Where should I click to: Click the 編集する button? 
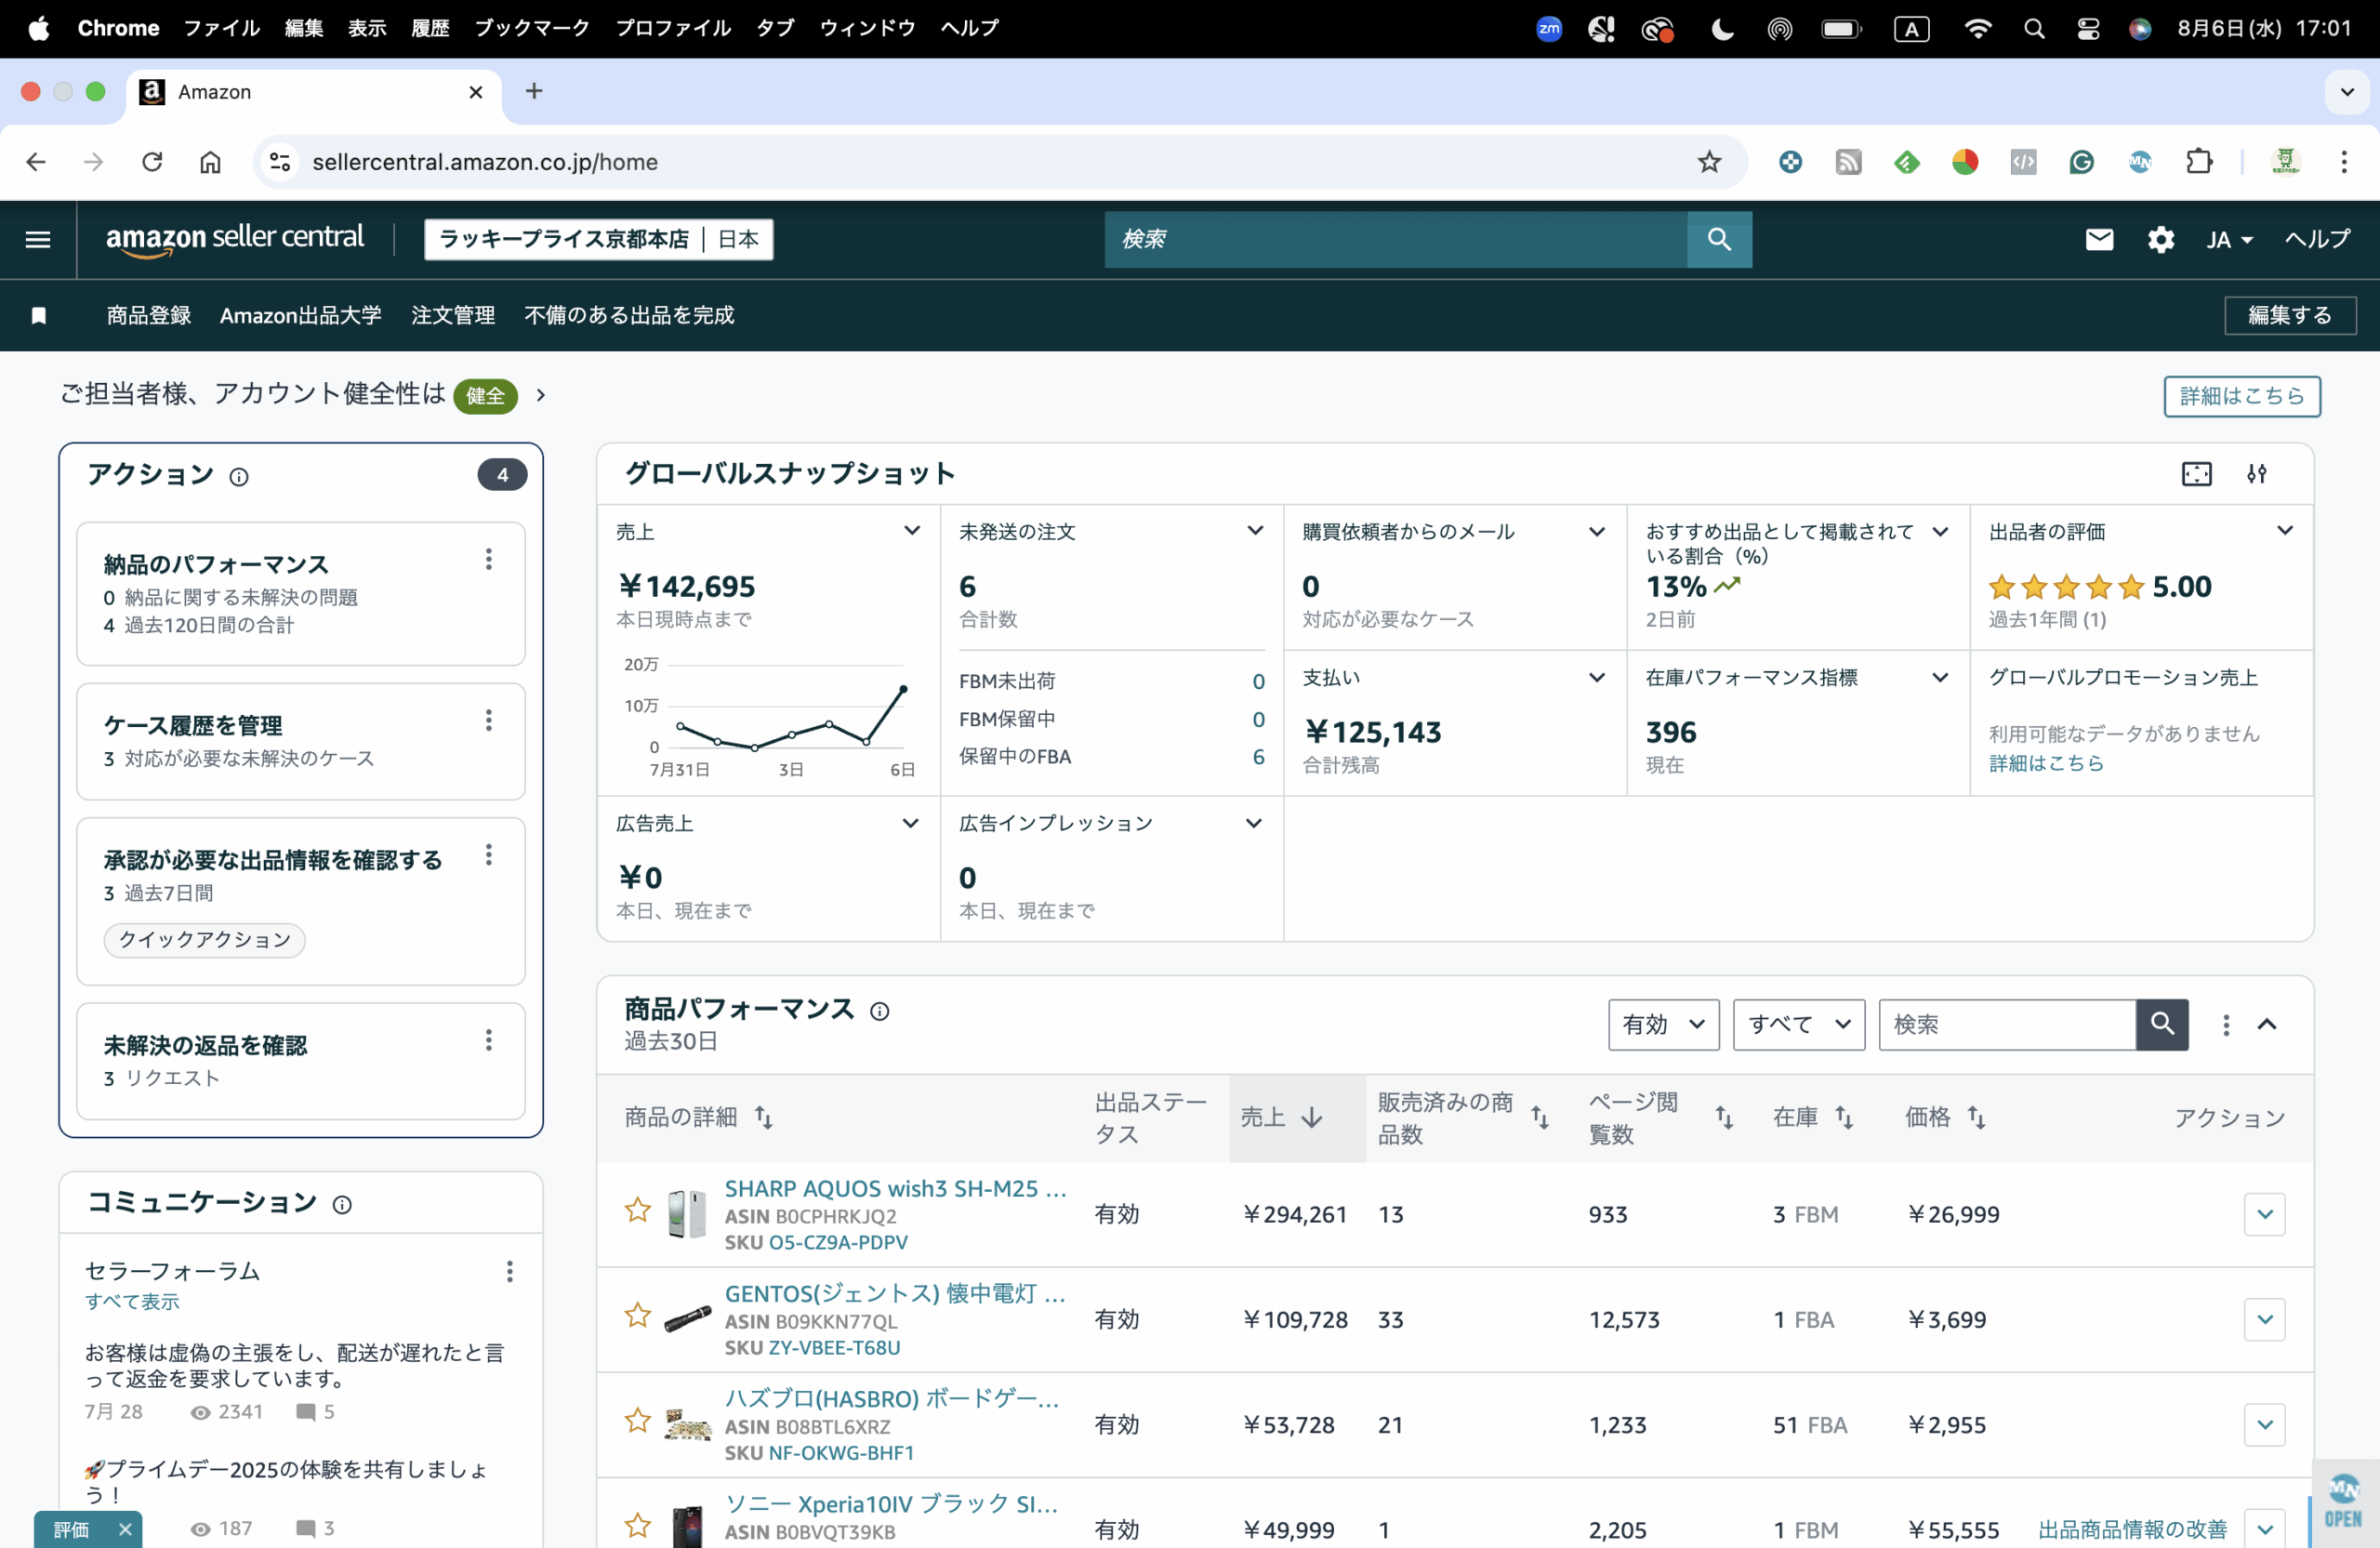2289,316
